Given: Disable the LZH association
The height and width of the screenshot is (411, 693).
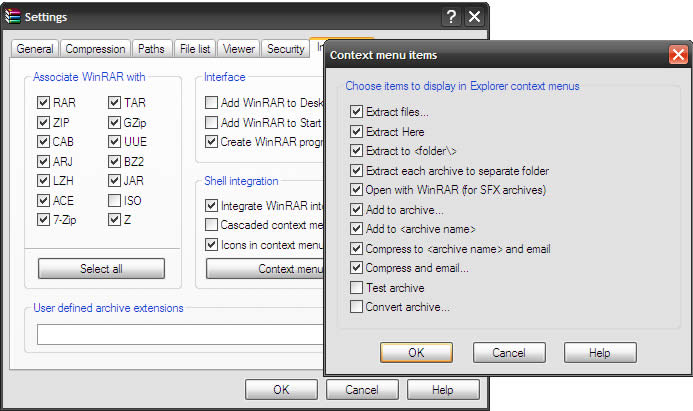Looking at the screenshot, I should [43, 180].
